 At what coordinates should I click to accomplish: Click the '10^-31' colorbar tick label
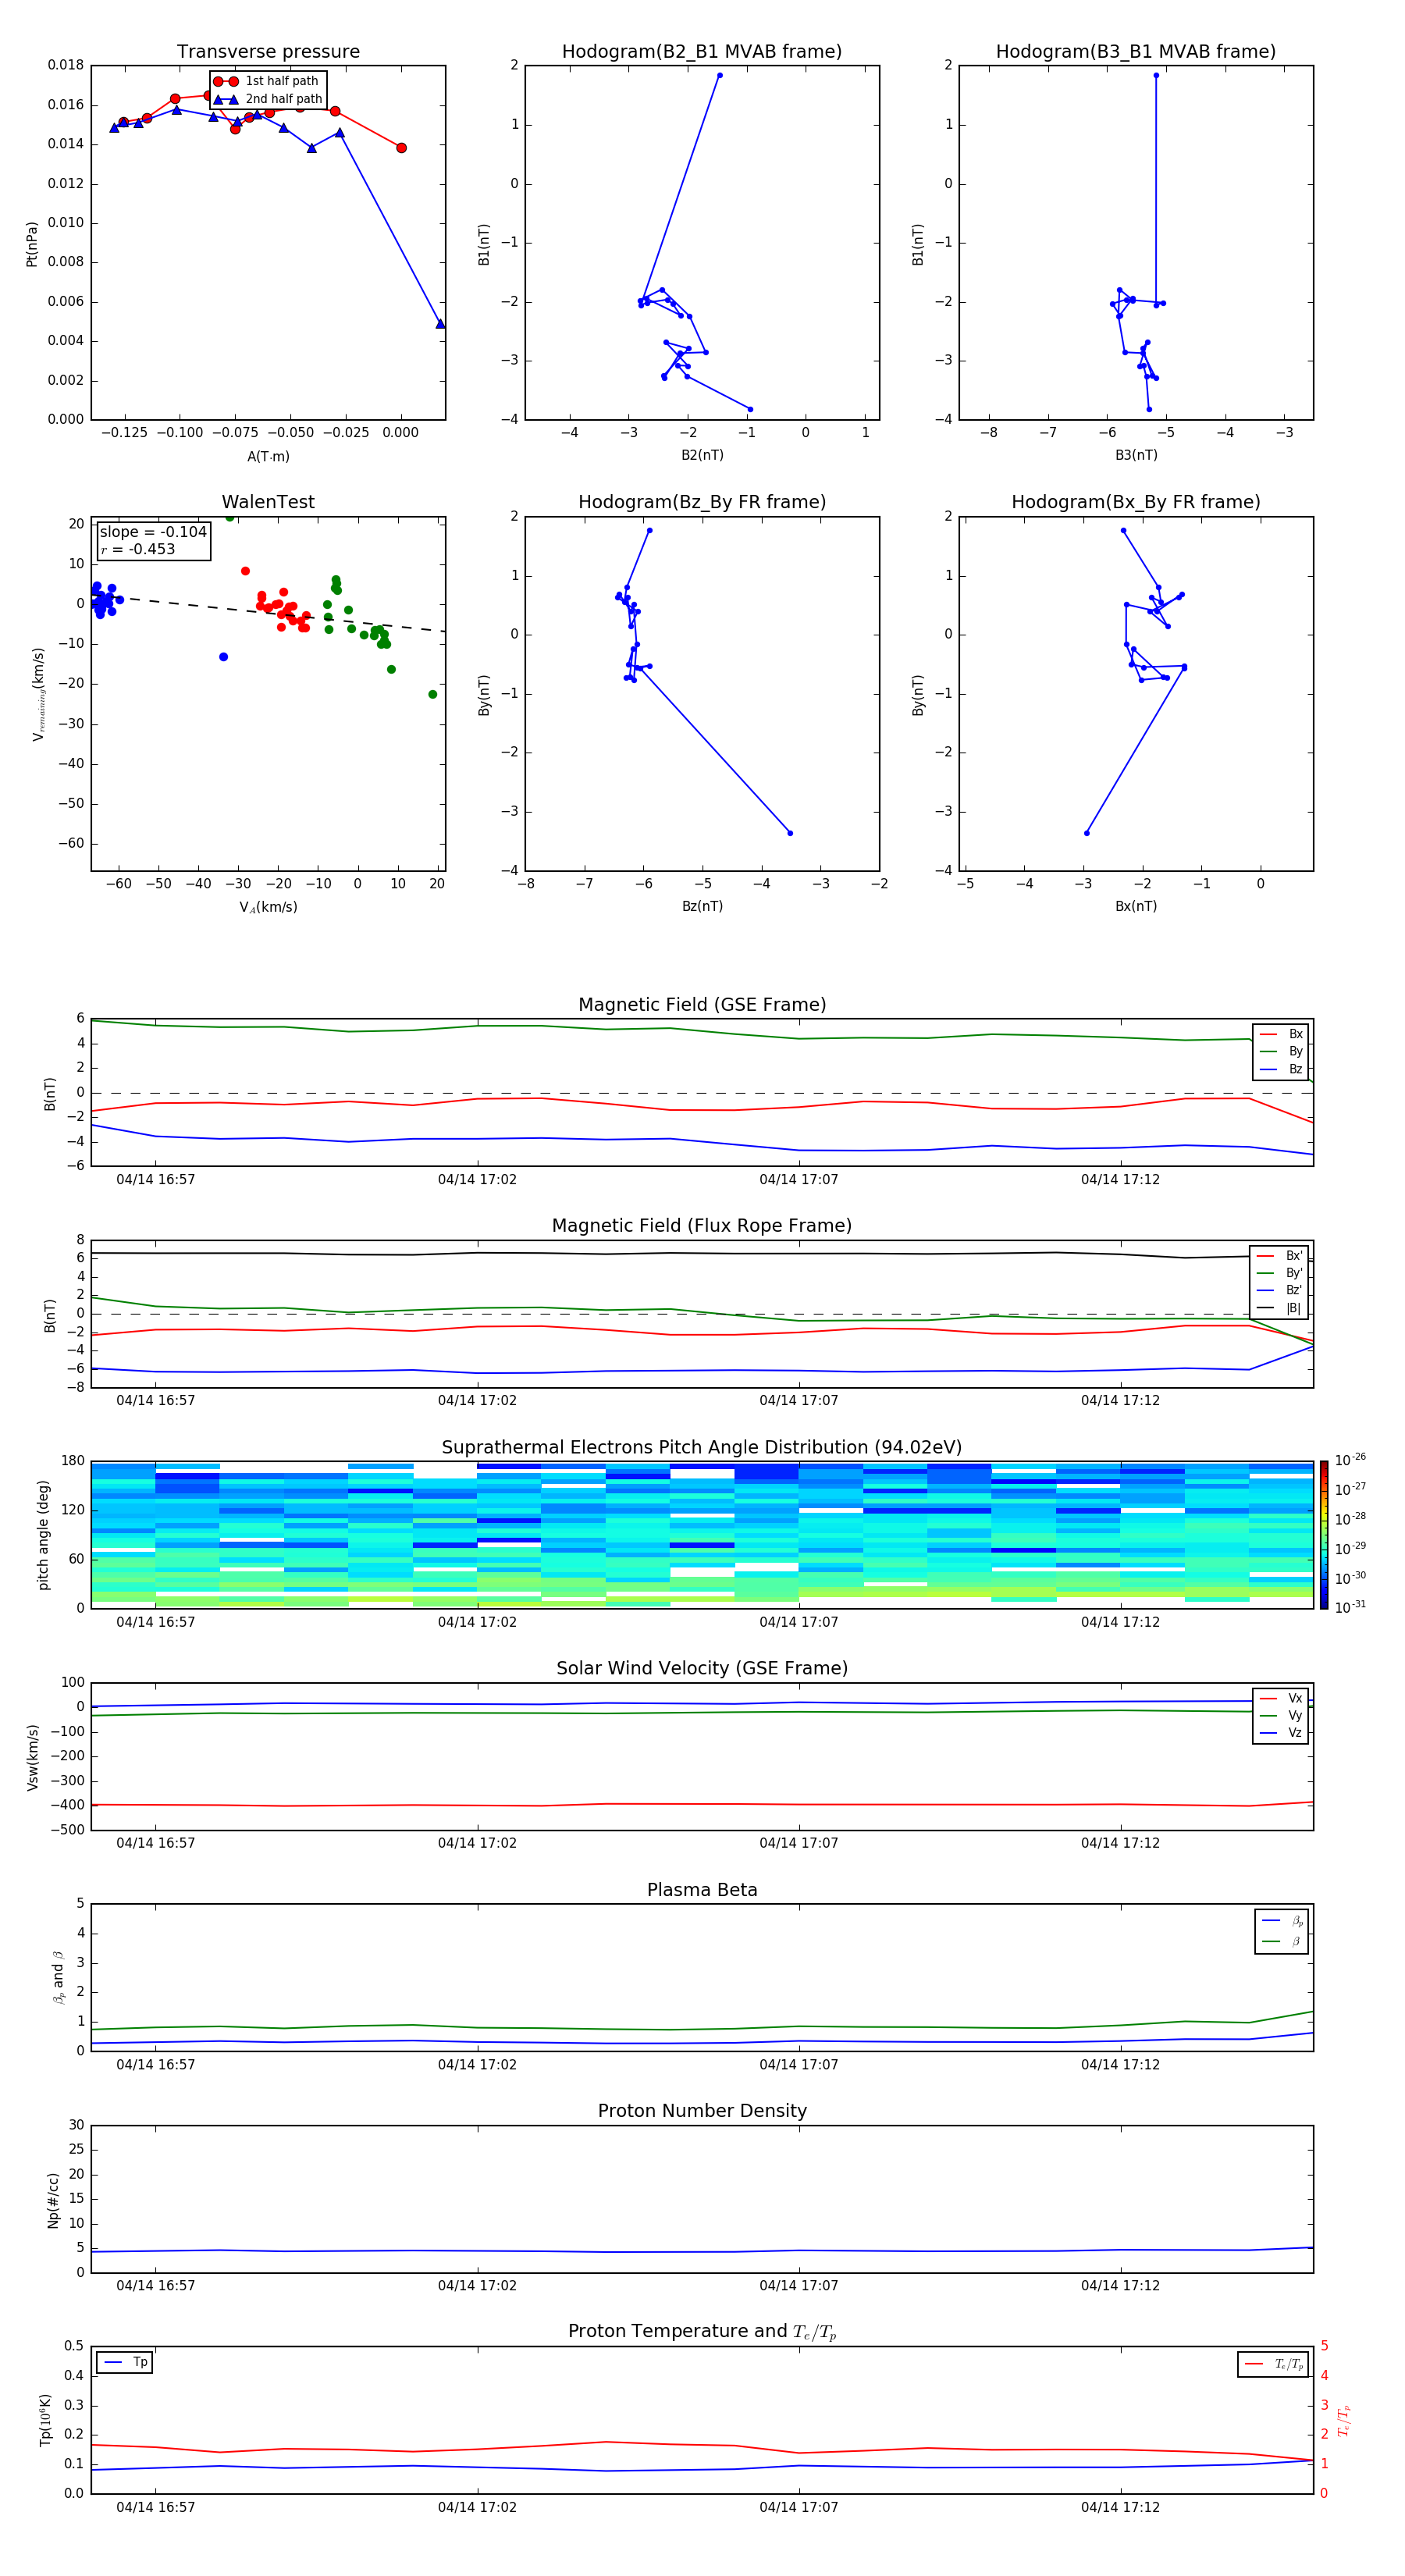coord(1350,1607)
